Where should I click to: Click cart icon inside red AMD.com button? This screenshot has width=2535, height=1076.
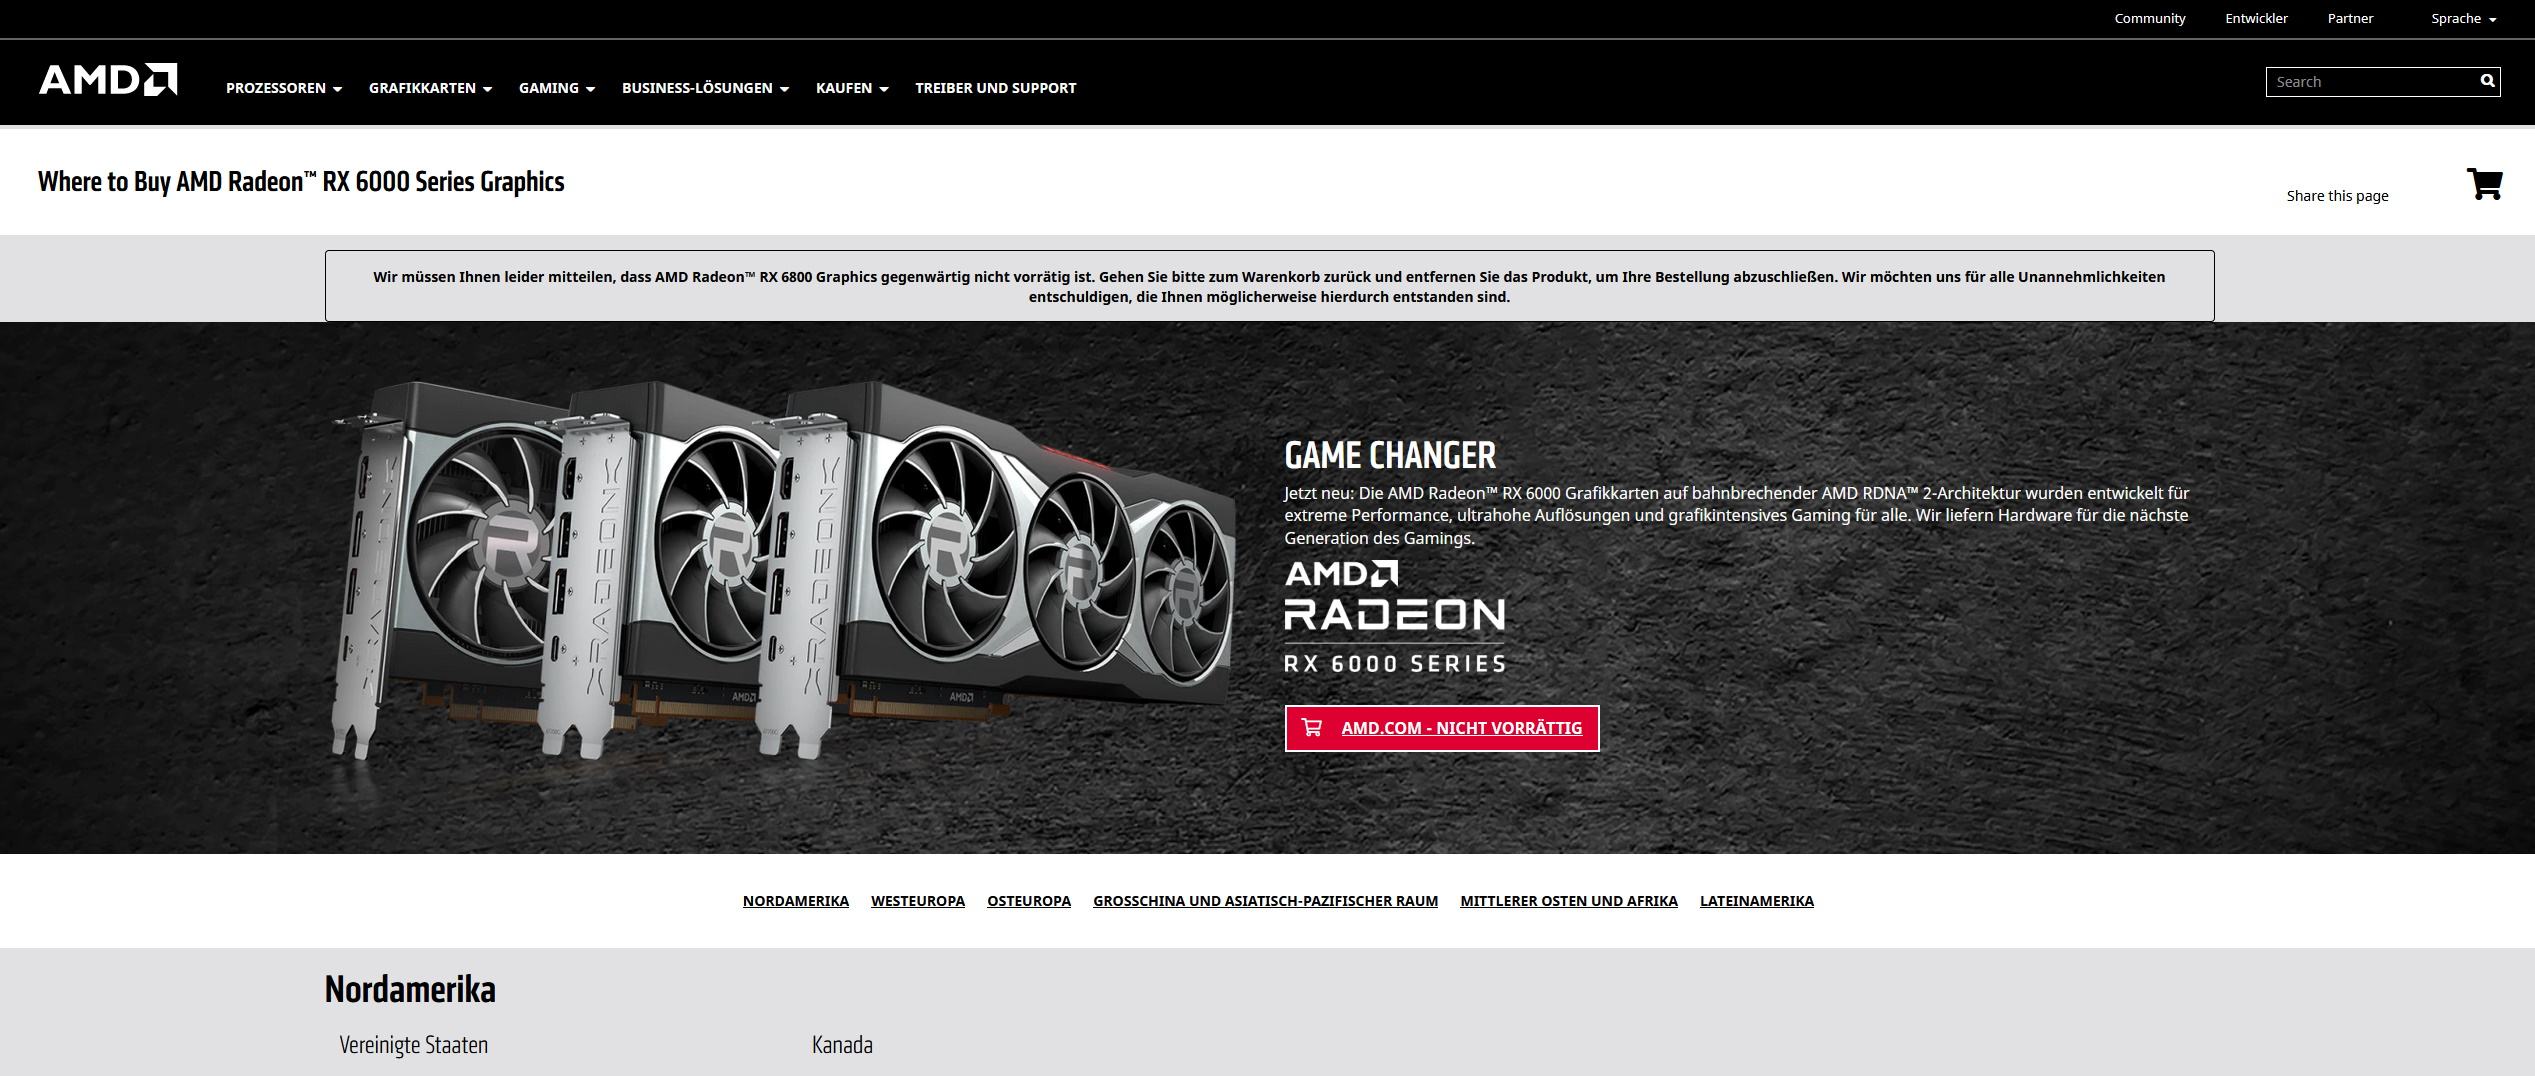[1312, 727]
